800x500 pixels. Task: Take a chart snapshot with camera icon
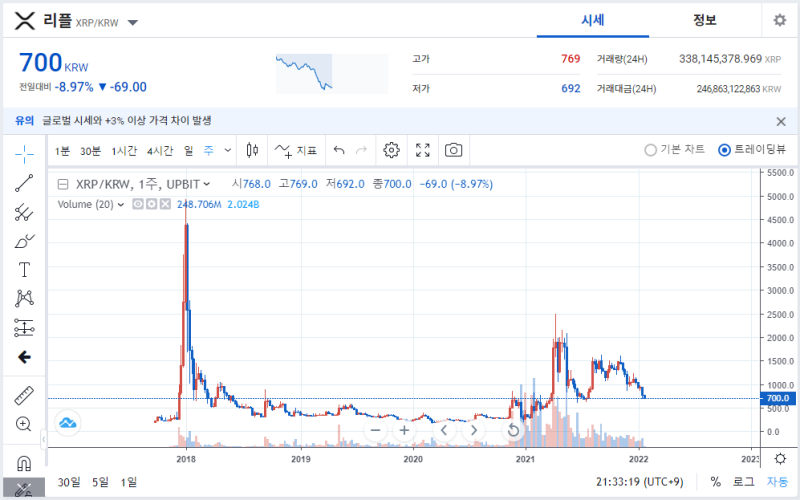pyautogui.click(x=454, y=150)
